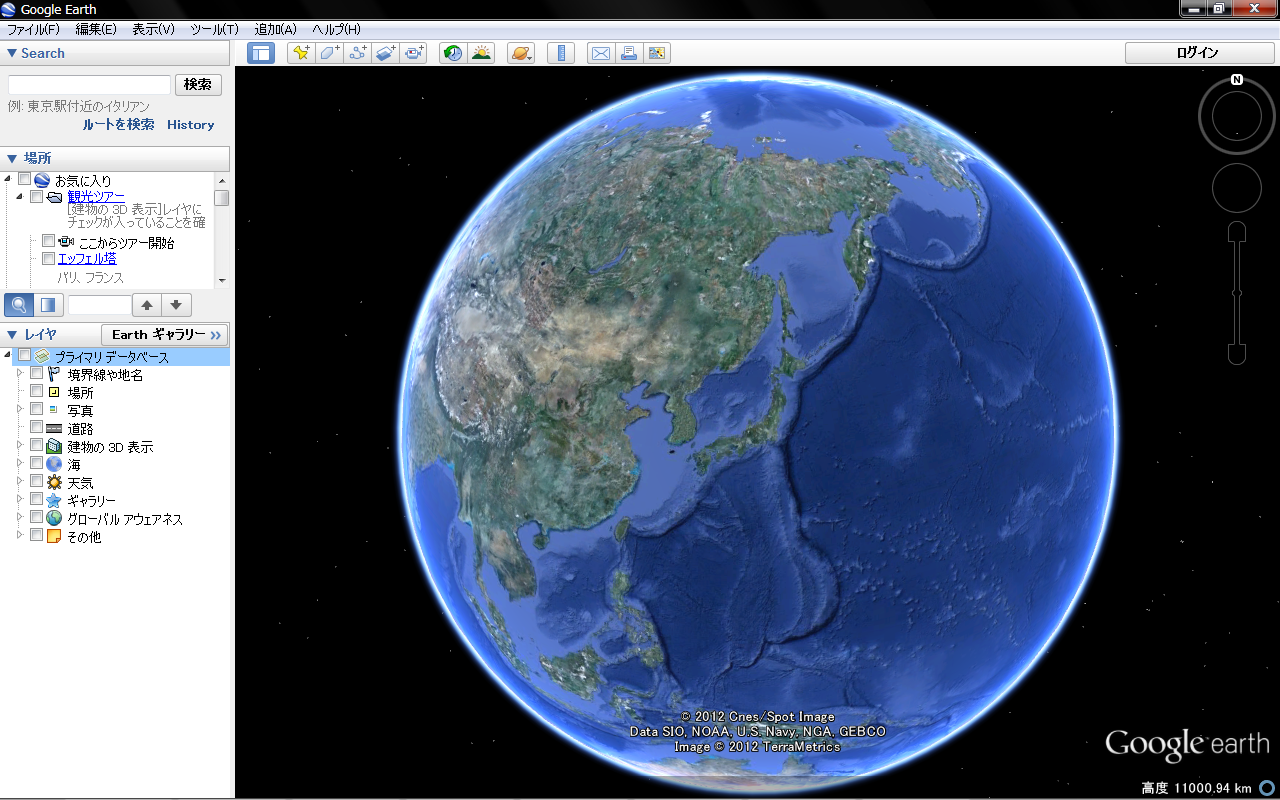Open the 追加(A) menu
The width and height of the screenshot is (1280, 800).
(x=276, y=29)
